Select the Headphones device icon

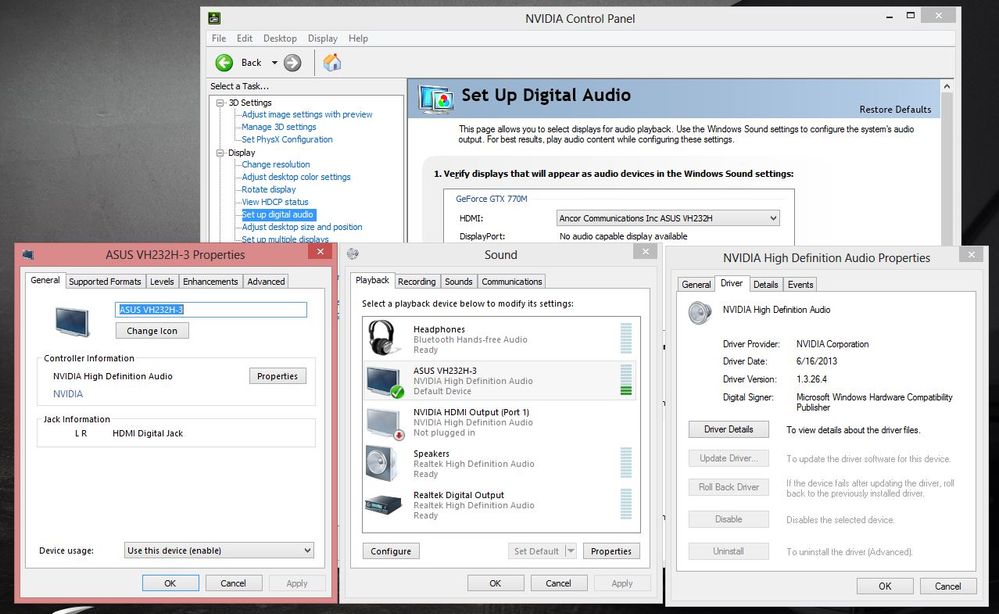pos(384,338)
